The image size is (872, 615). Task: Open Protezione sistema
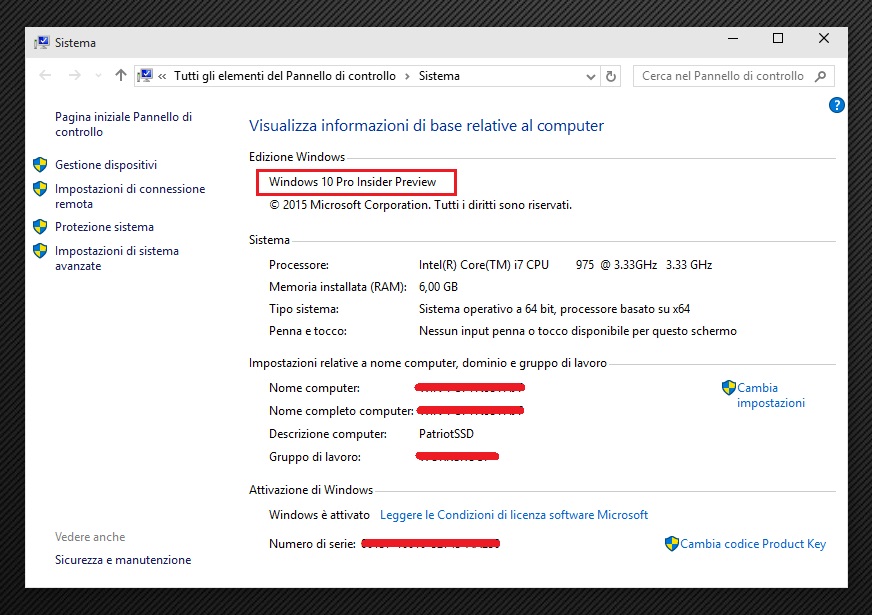104,227
